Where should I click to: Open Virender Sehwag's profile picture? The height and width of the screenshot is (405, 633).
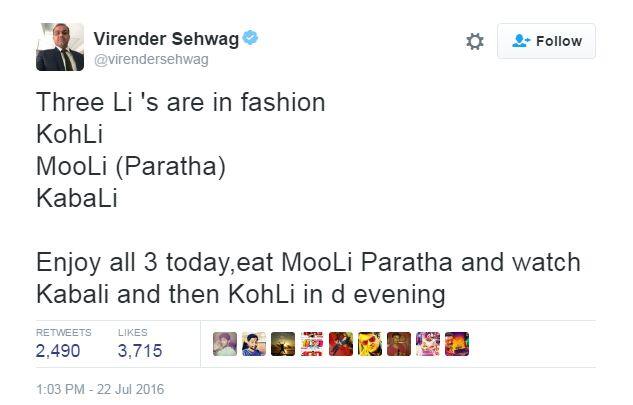pyautogui.click(x=60, y=47)
